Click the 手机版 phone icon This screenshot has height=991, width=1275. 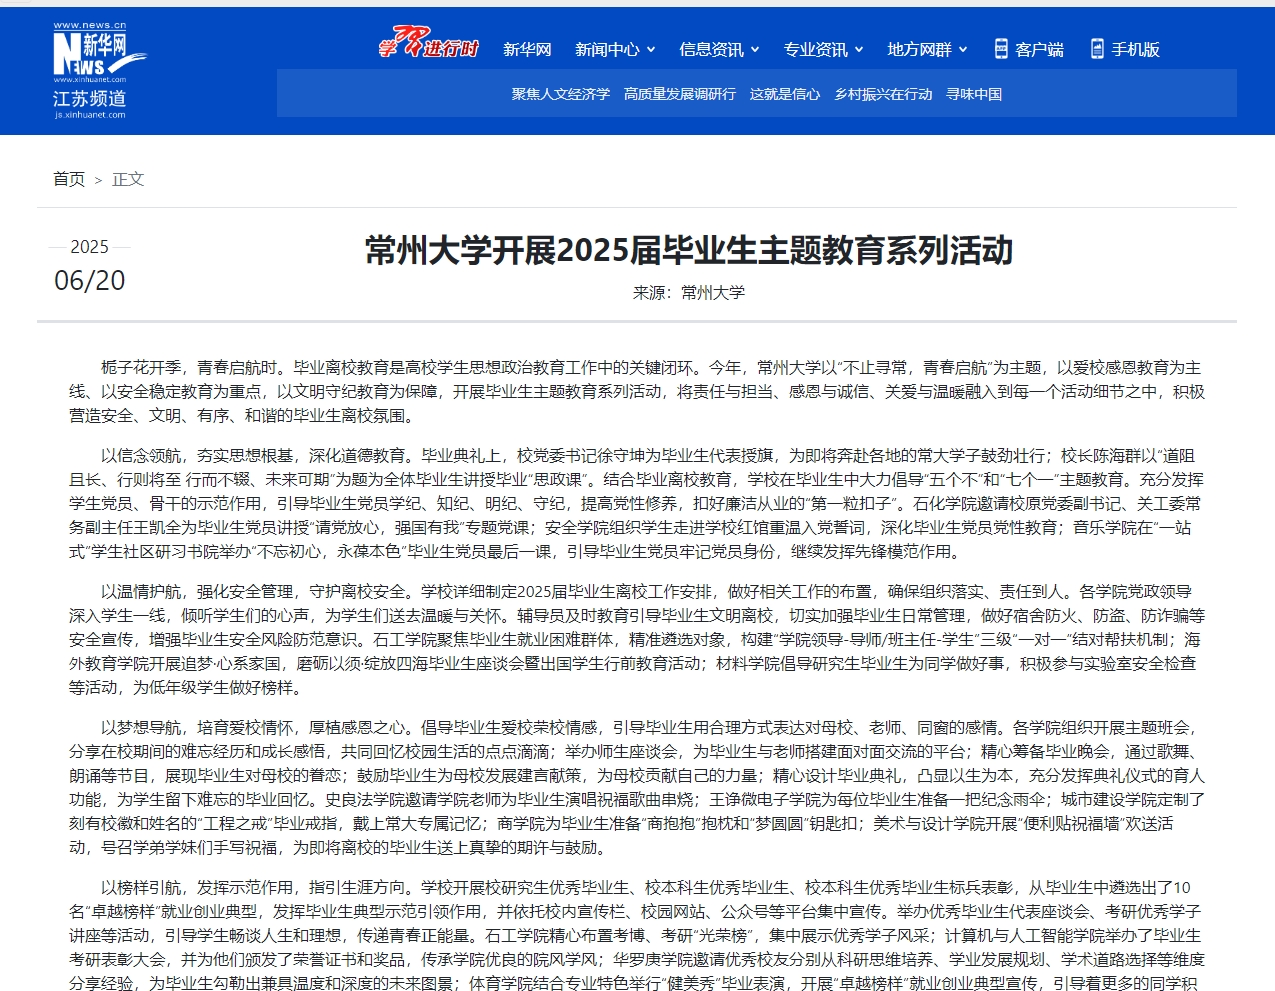coord(1097,49)
